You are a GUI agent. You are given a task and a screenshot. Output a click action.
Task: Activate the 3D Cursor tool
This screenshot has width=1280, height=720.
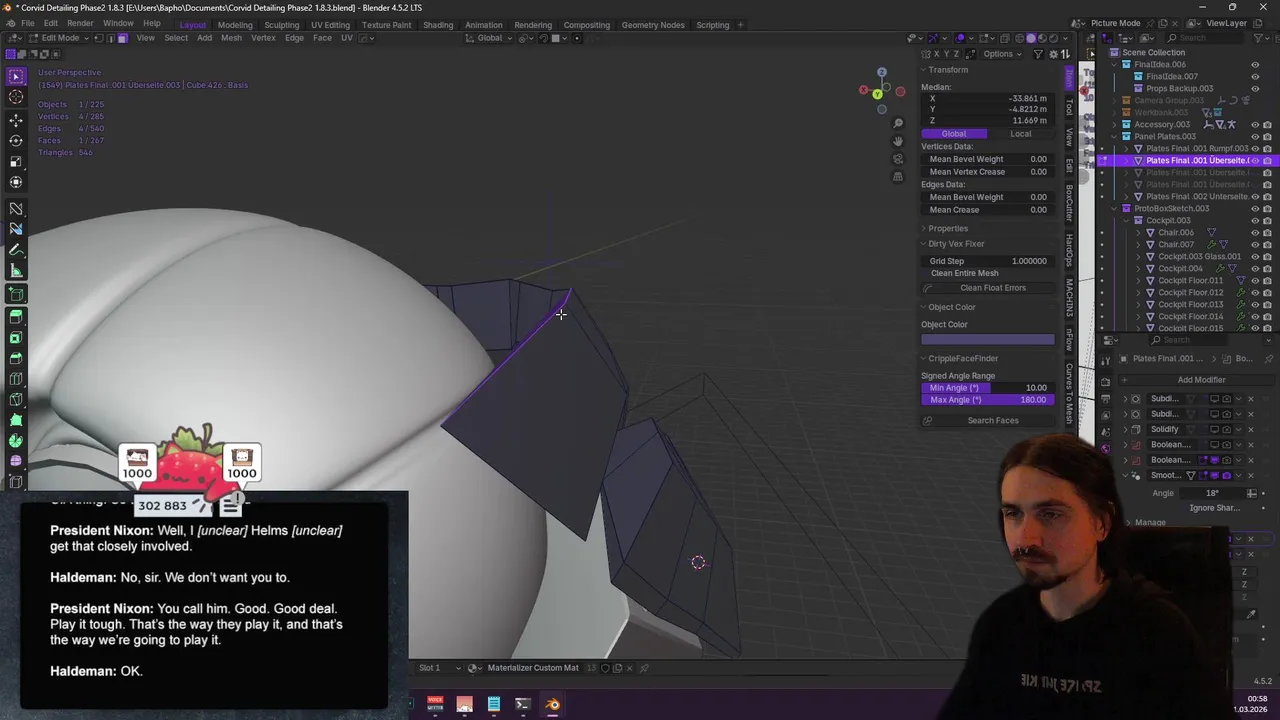click(x=16, y=97)
